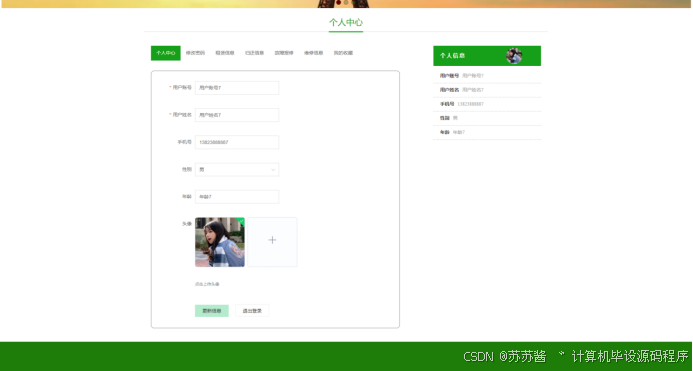Click the green check badge on avatar thumbnail
The height and width of the screenshot is (371, 693).
pyautogui.click(x=241, y=220)
